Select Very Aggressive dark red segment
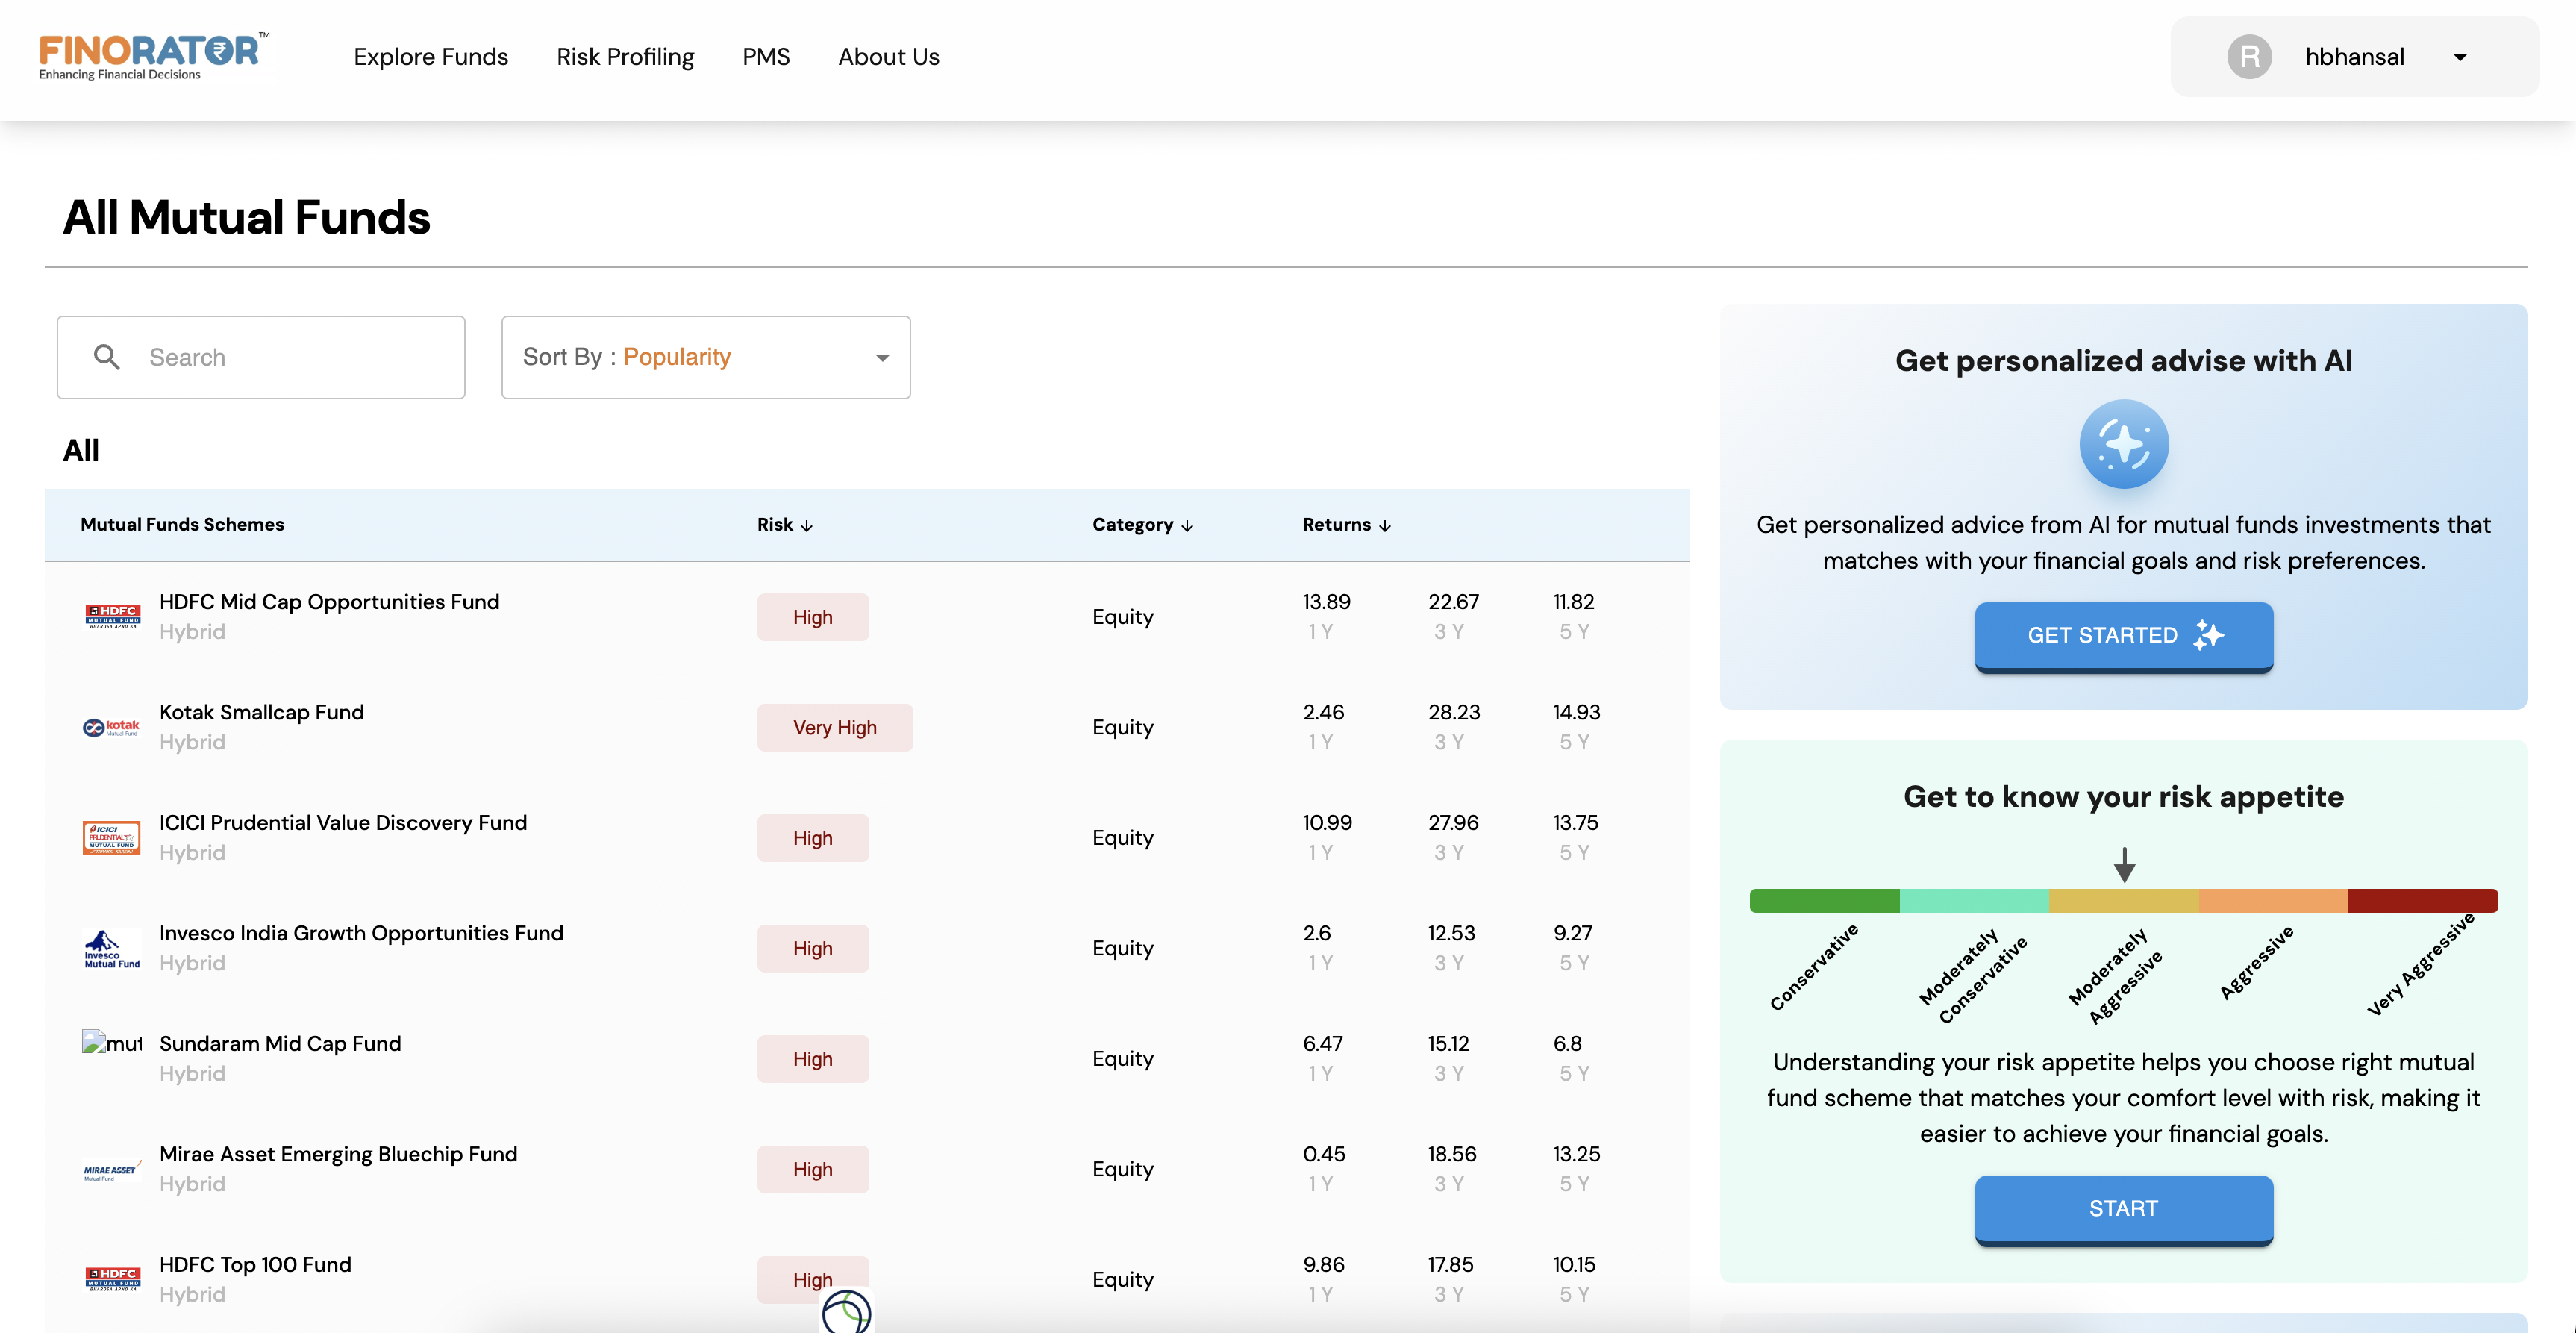The width and height of the screenshot is (2576, 1333). 2423,900
